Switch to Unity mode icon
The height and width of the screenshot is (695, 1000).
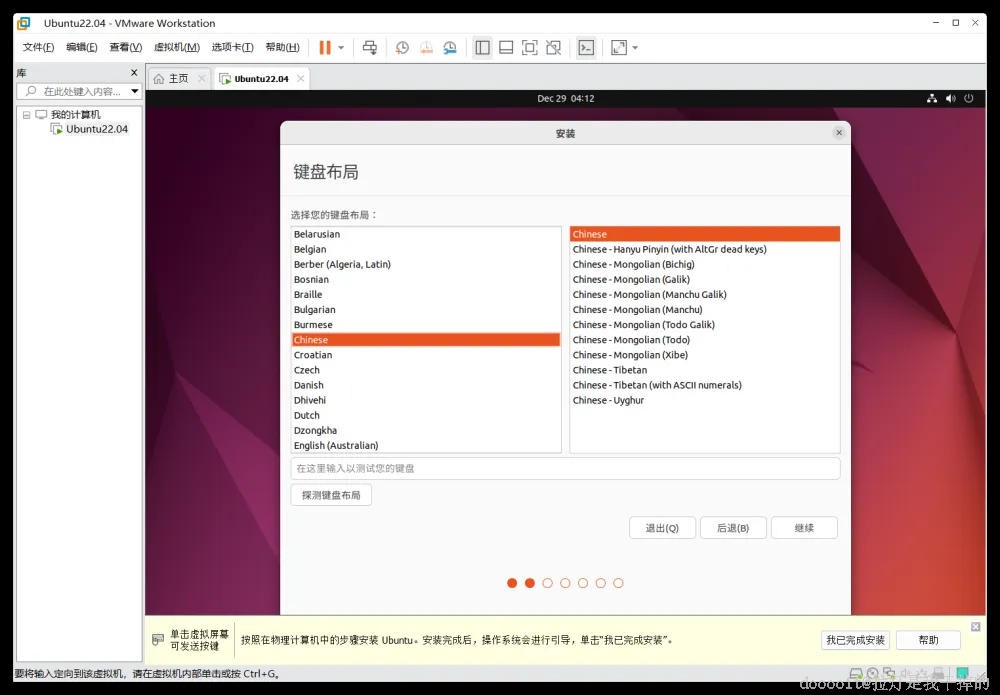pyautogui.click(x=554, y=48)
